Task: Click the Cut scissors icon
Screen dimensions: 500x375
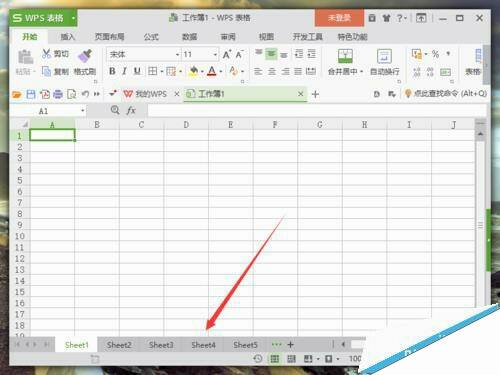Action: pos(46,54)
